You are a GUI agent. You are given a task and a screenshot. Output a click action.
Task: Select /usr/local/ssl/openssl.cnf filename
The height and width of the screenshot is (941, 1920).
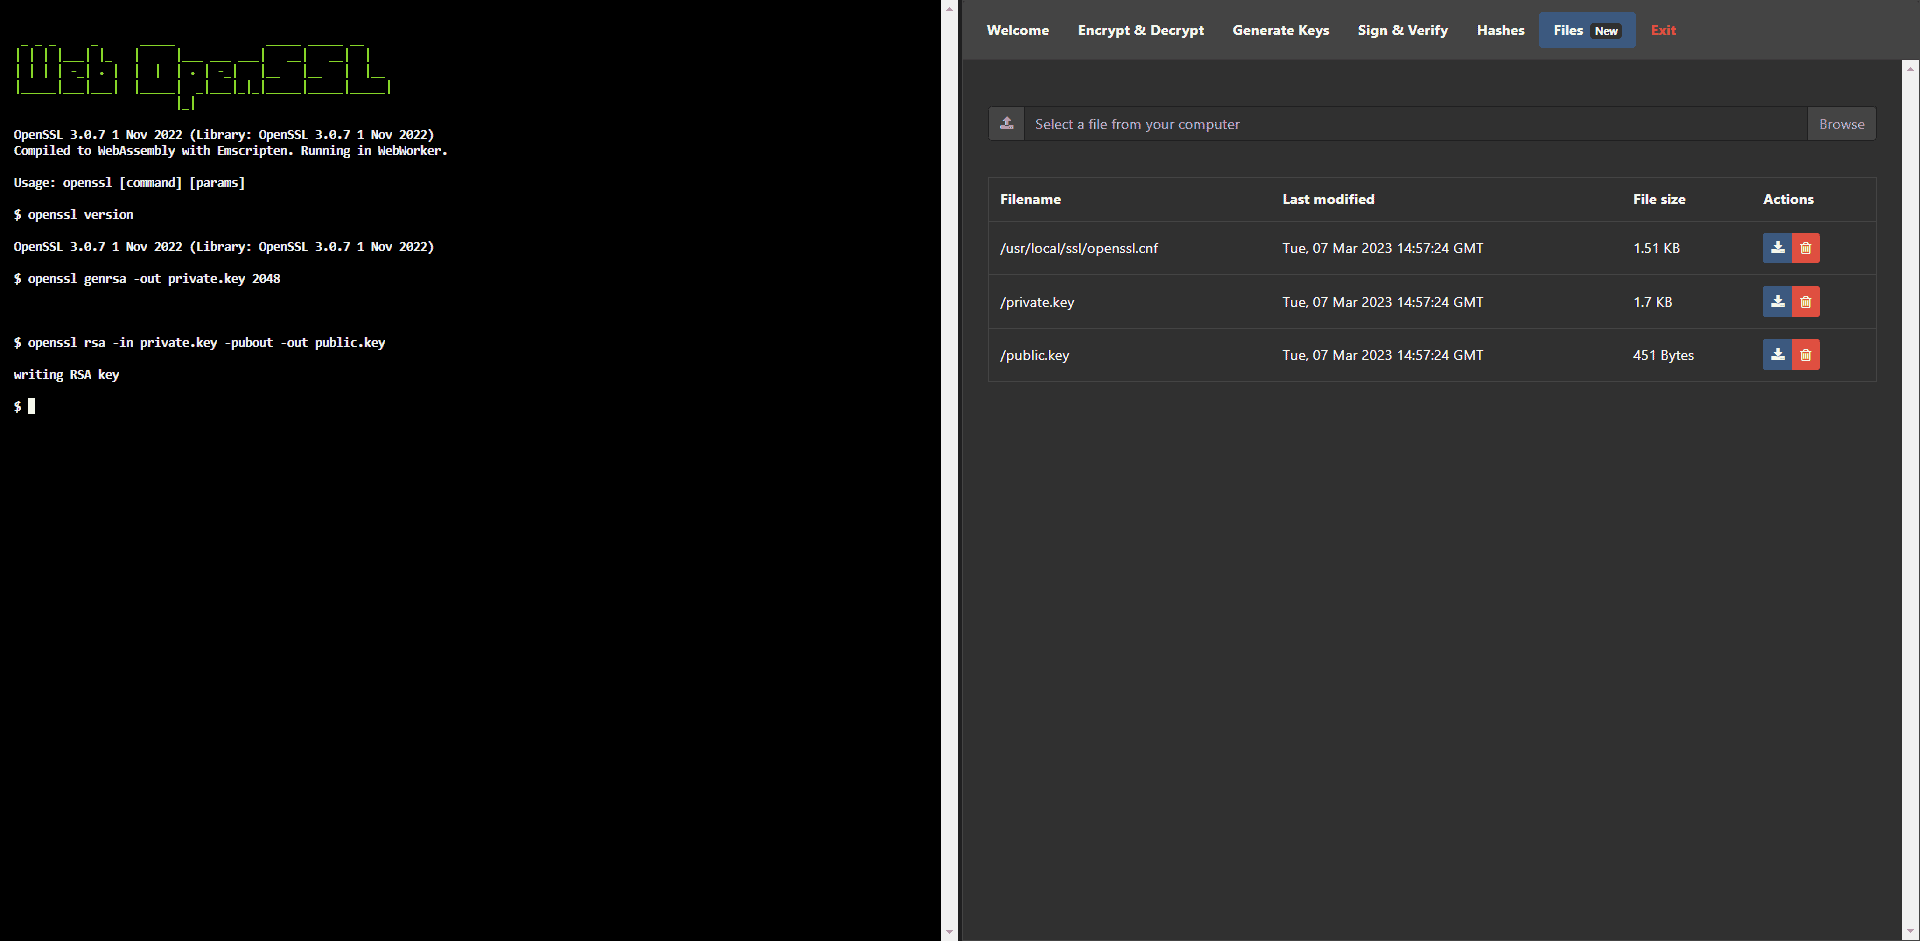point(1079,248)
